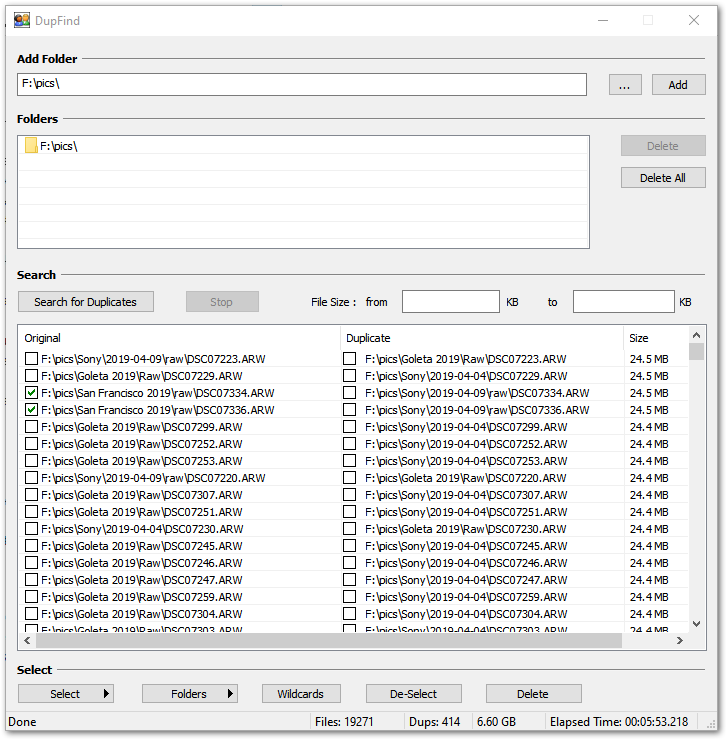727x740 pixels.
Task: Click the Elapsed Time status bar entry
Action: click(619, 722)
